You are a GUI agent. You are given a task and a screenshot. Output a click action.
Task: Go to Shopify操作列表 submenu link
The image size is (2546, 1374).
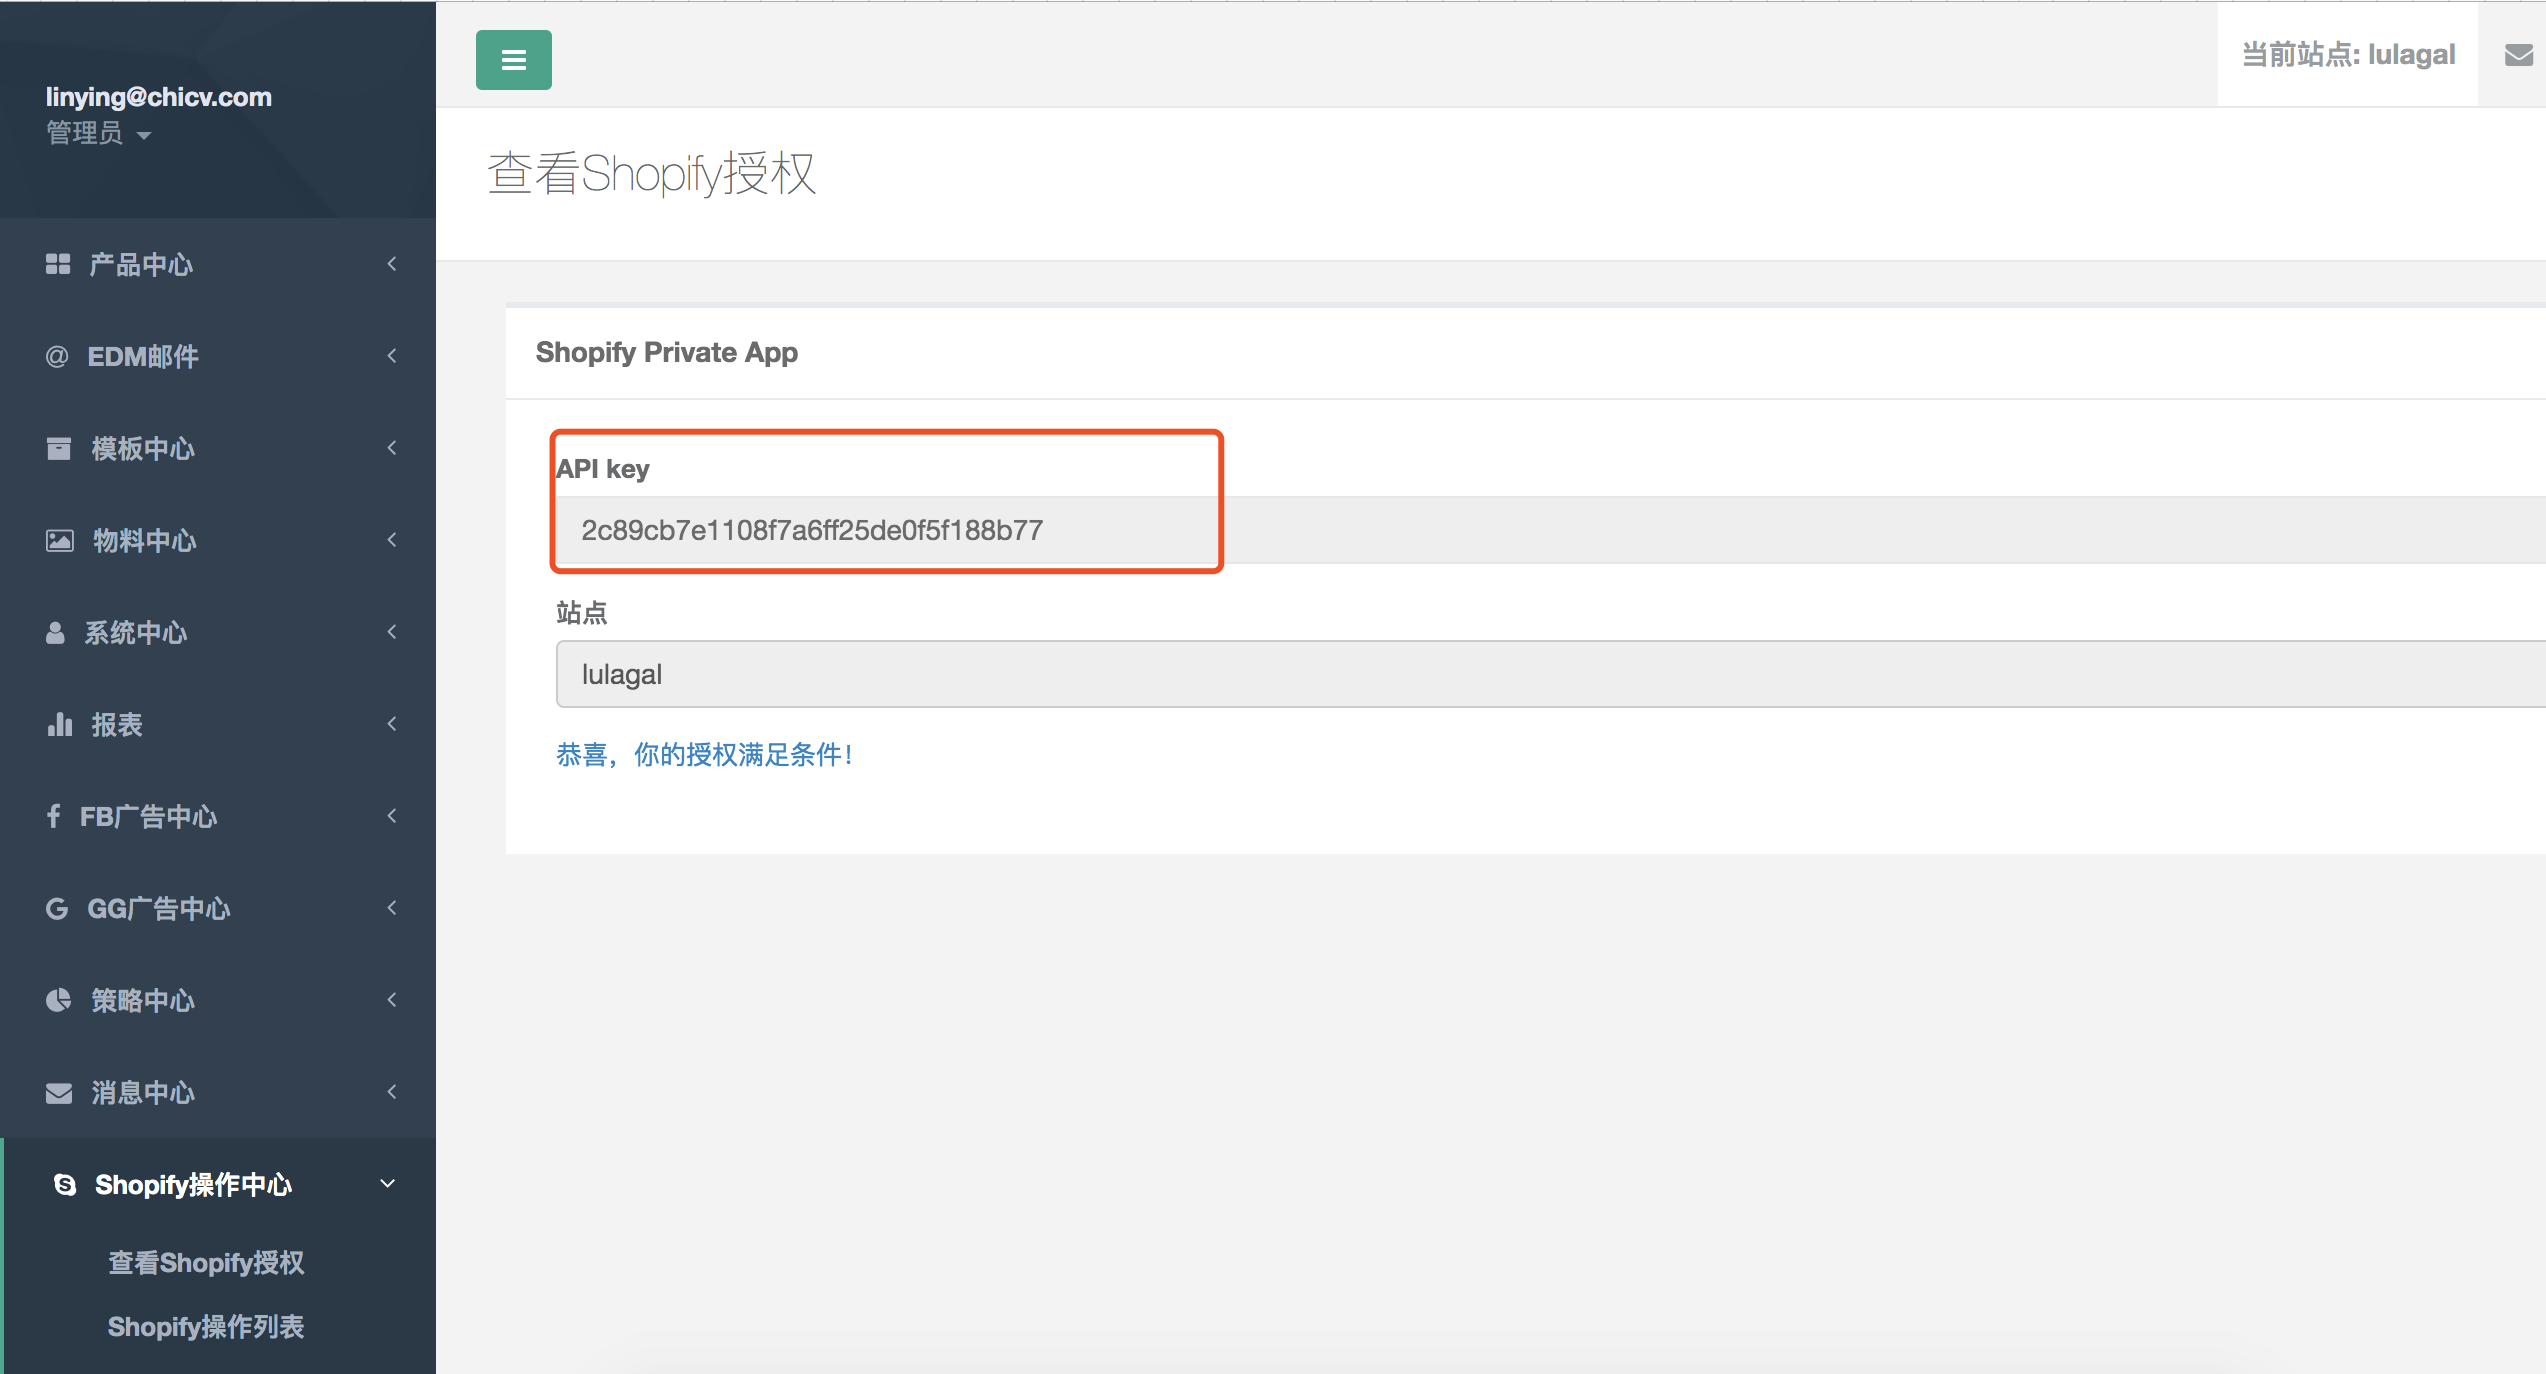(206, 1327)
